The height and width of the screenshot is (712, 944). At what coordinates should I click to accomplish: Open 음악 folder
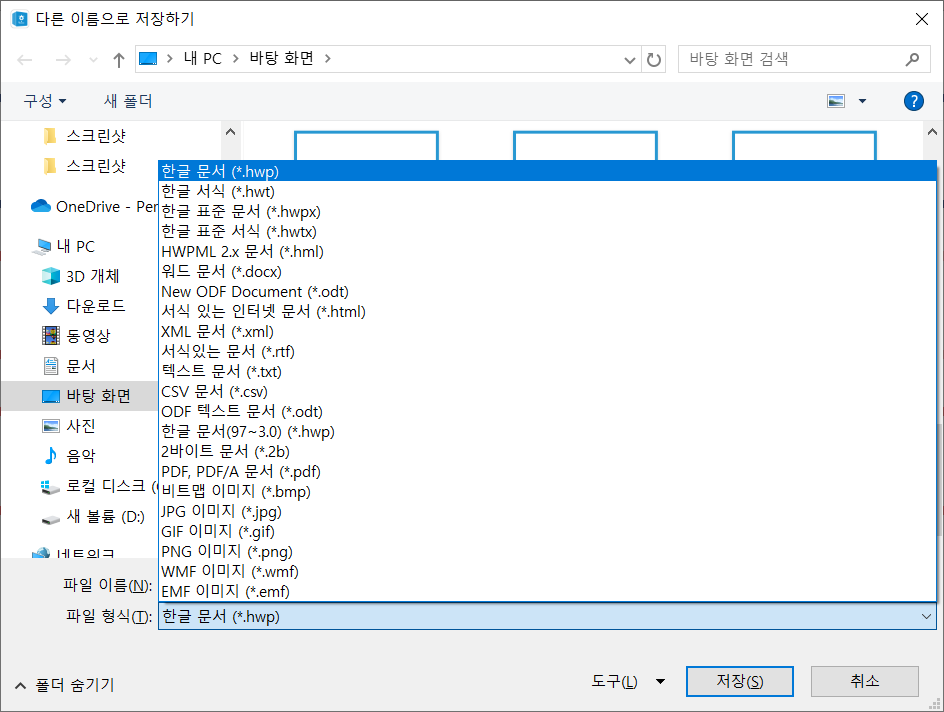[x=69, y=456]
